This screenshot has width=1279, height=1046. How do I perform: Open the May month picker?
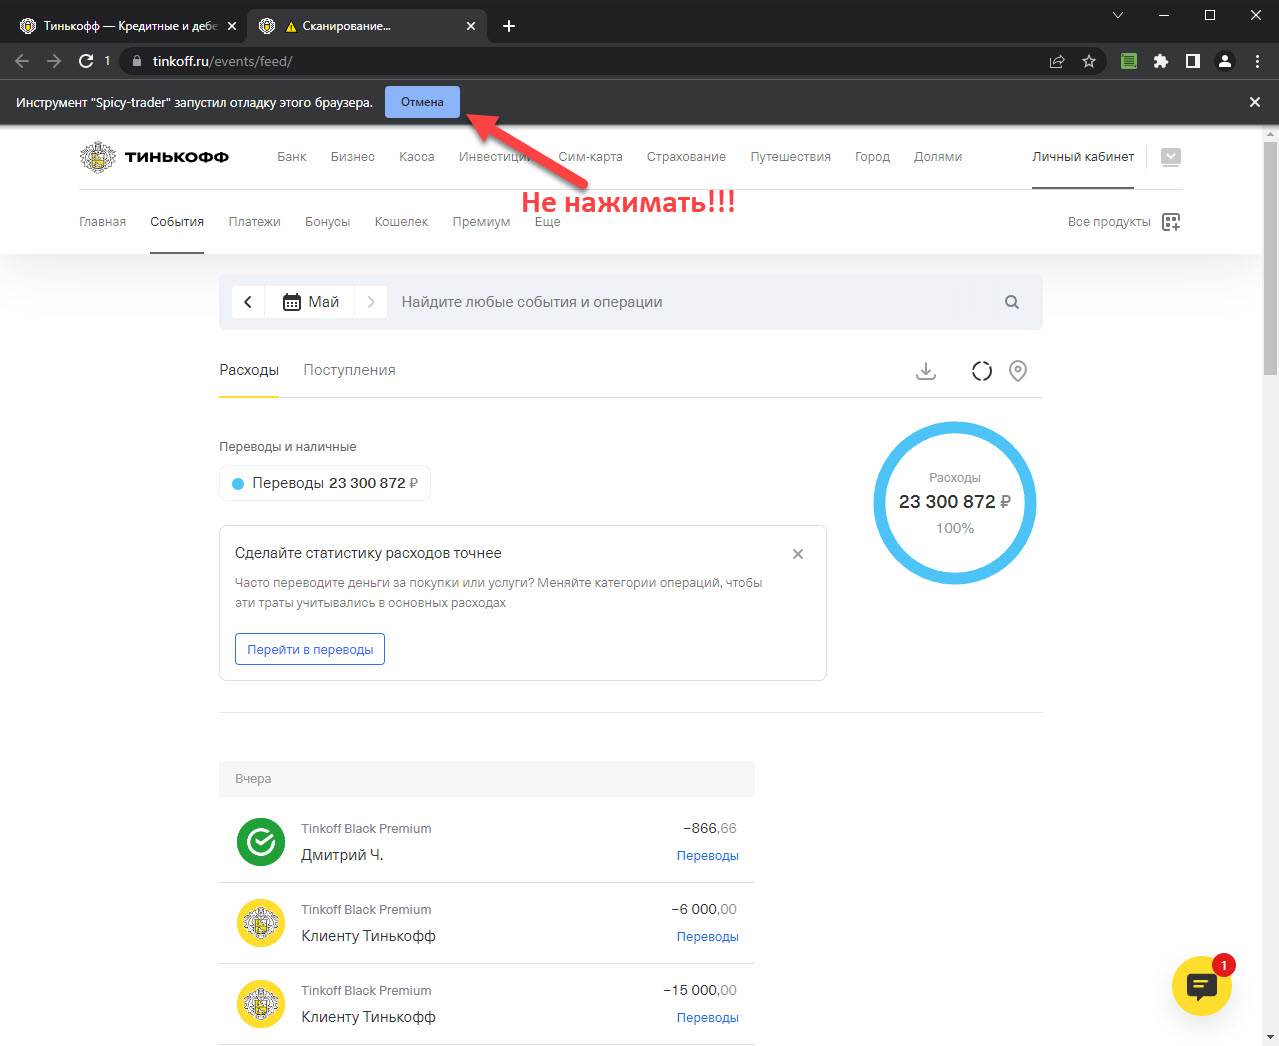(311, 302)
